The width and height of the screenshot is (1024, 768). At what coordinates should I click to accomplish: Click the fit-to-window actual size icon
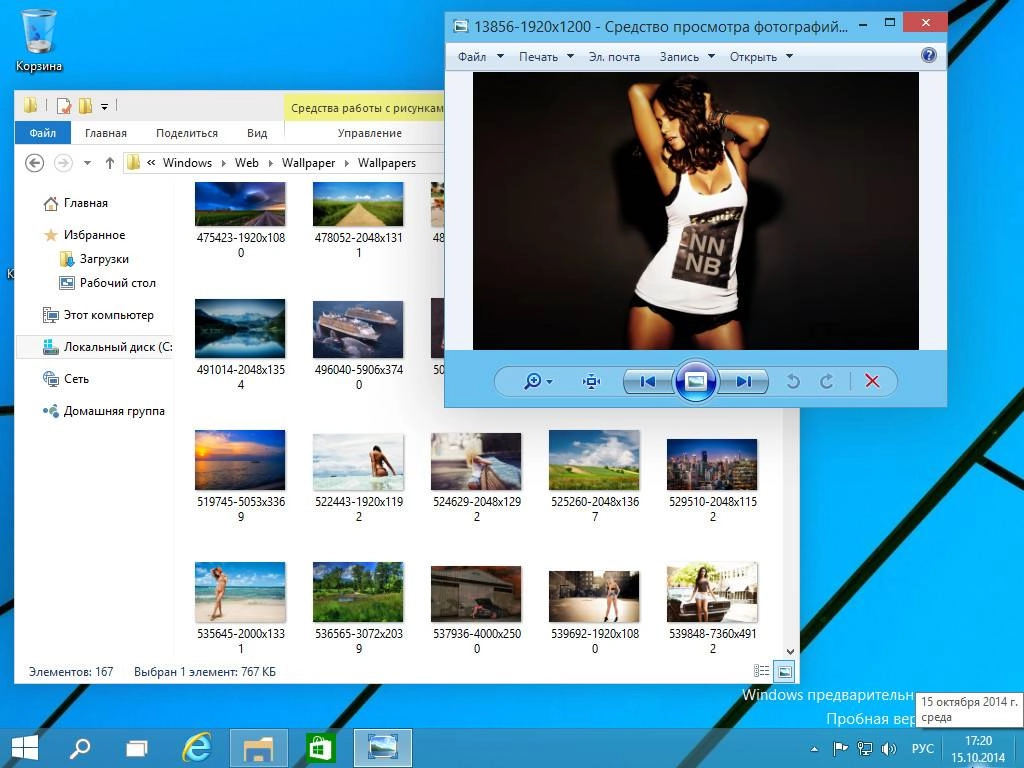[x=591, y=381]
